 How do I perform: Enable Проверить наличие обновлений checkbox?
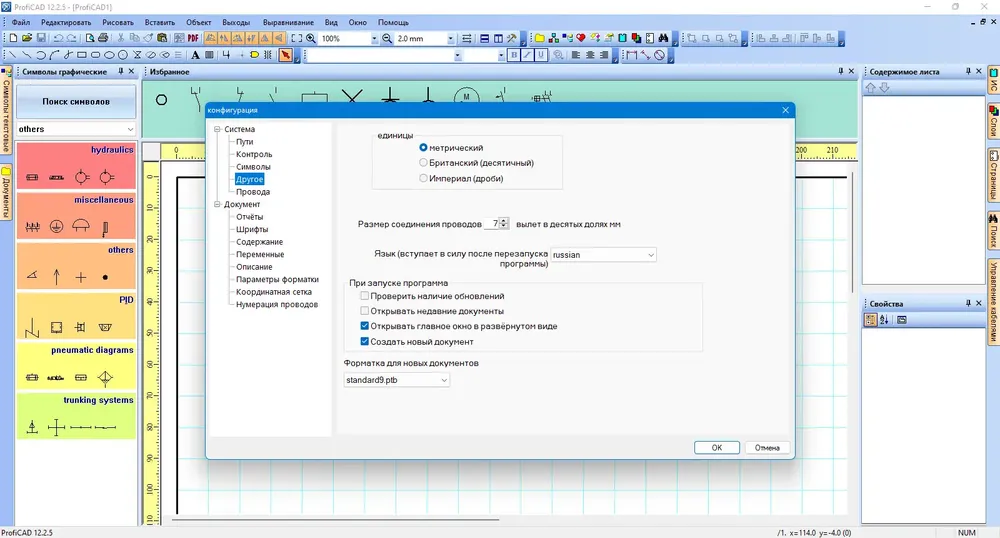[x=364, y=296]
